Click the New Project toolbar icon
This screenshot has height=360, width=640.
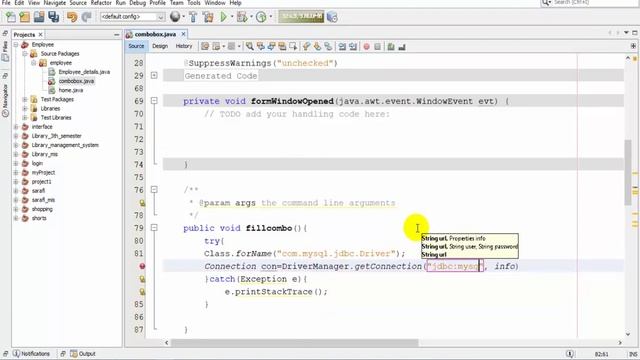(x=24, y=17)
